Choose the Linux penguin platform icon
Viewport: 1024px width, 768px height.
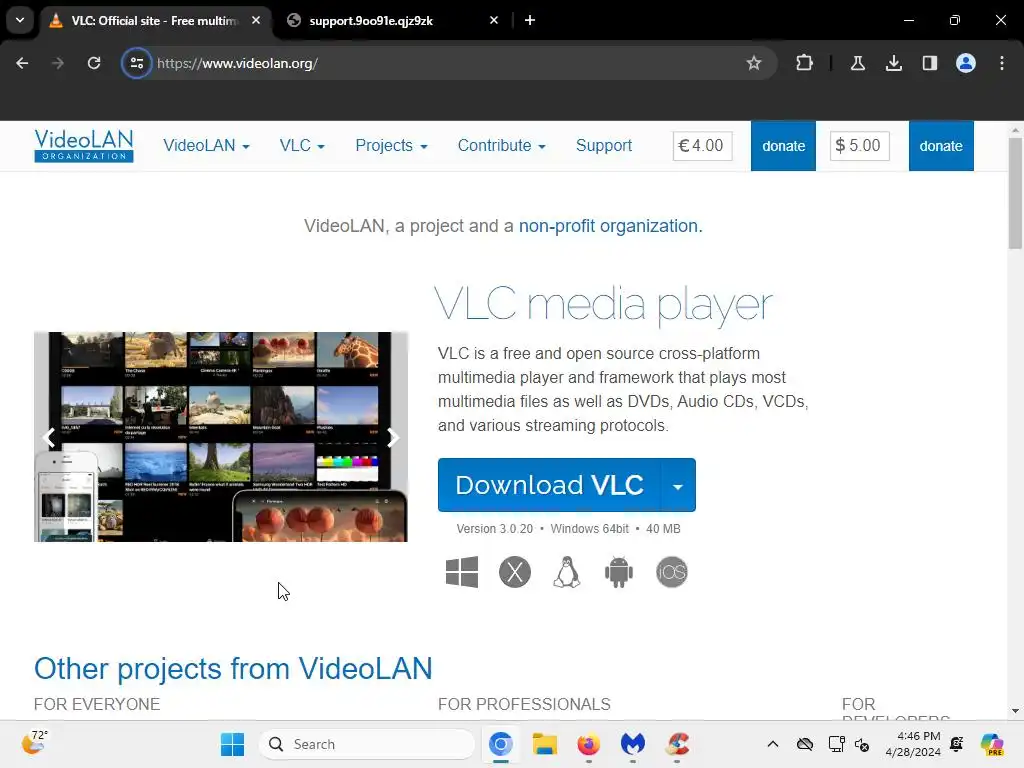click(567, 572)
